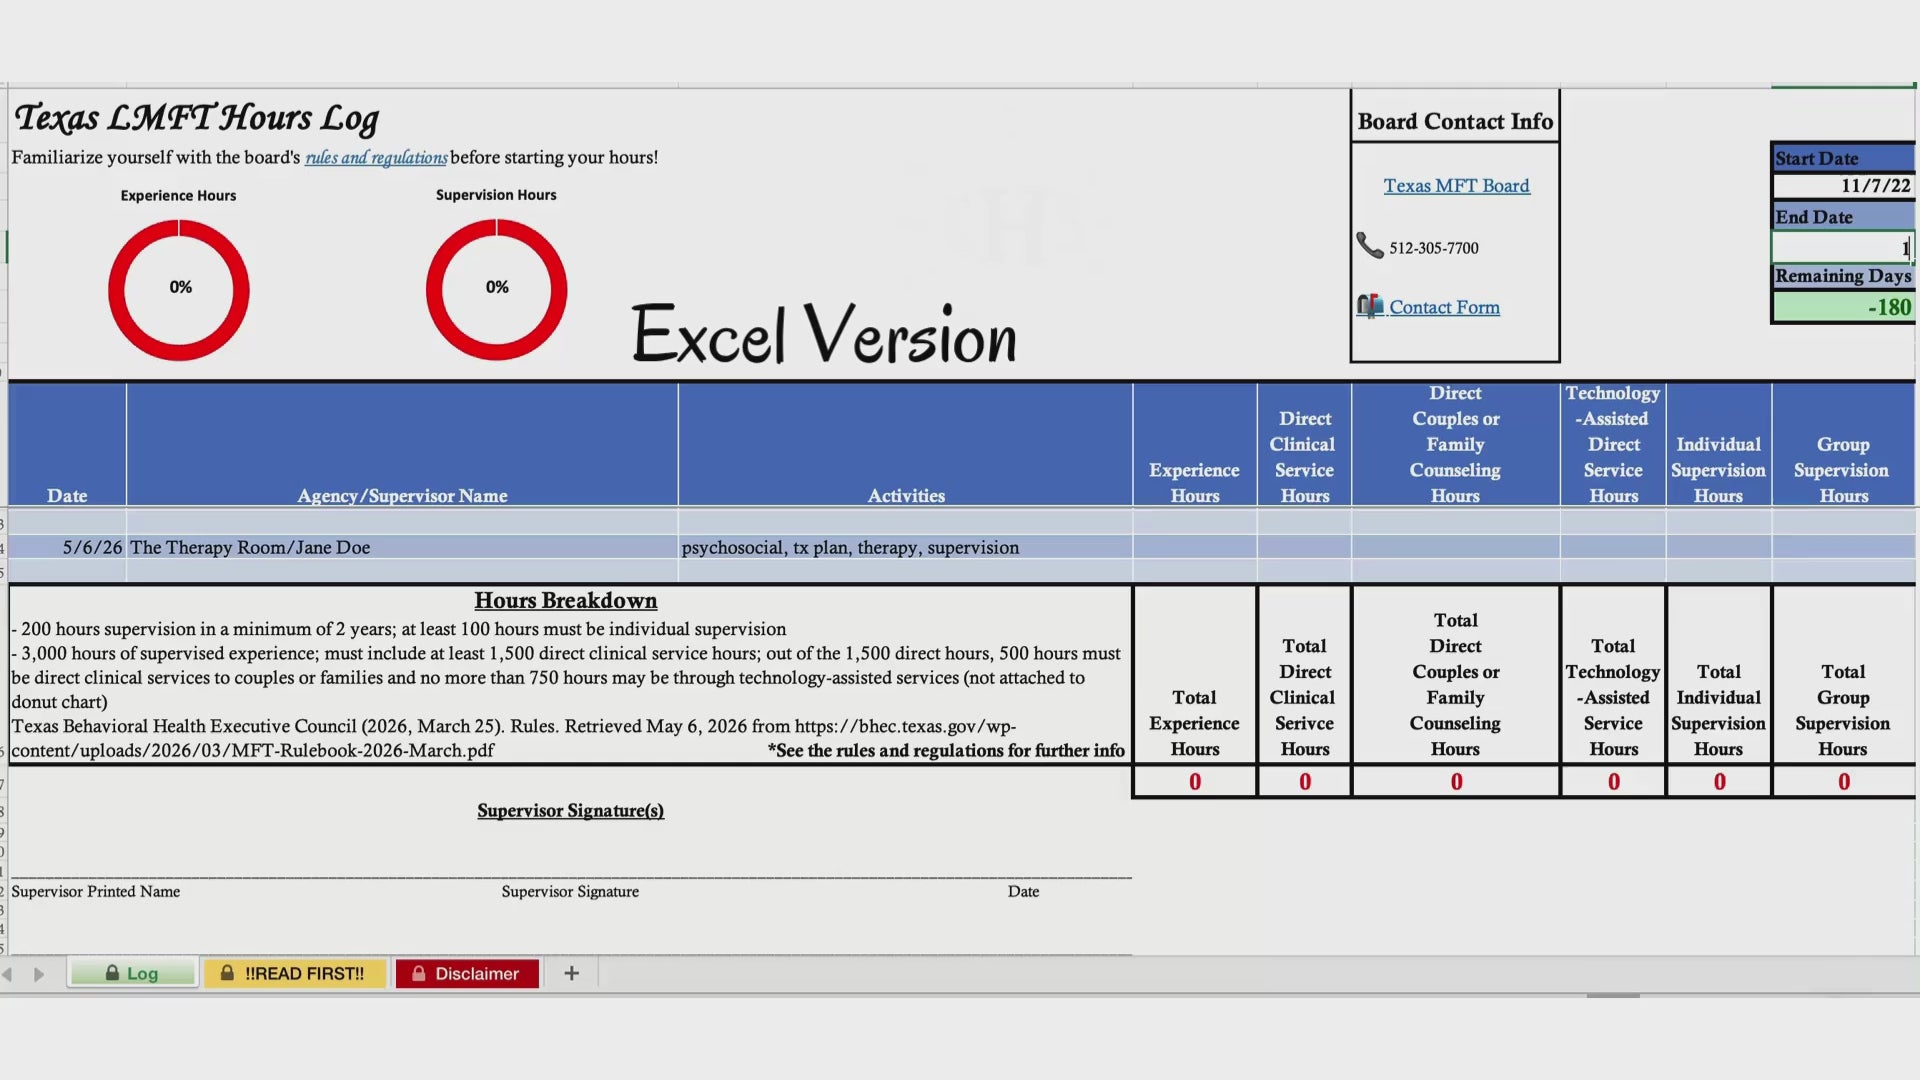Select the cell The Therapy Room/Jane Doe
Screen dimensions: 1920x1080
click(402, 547)
